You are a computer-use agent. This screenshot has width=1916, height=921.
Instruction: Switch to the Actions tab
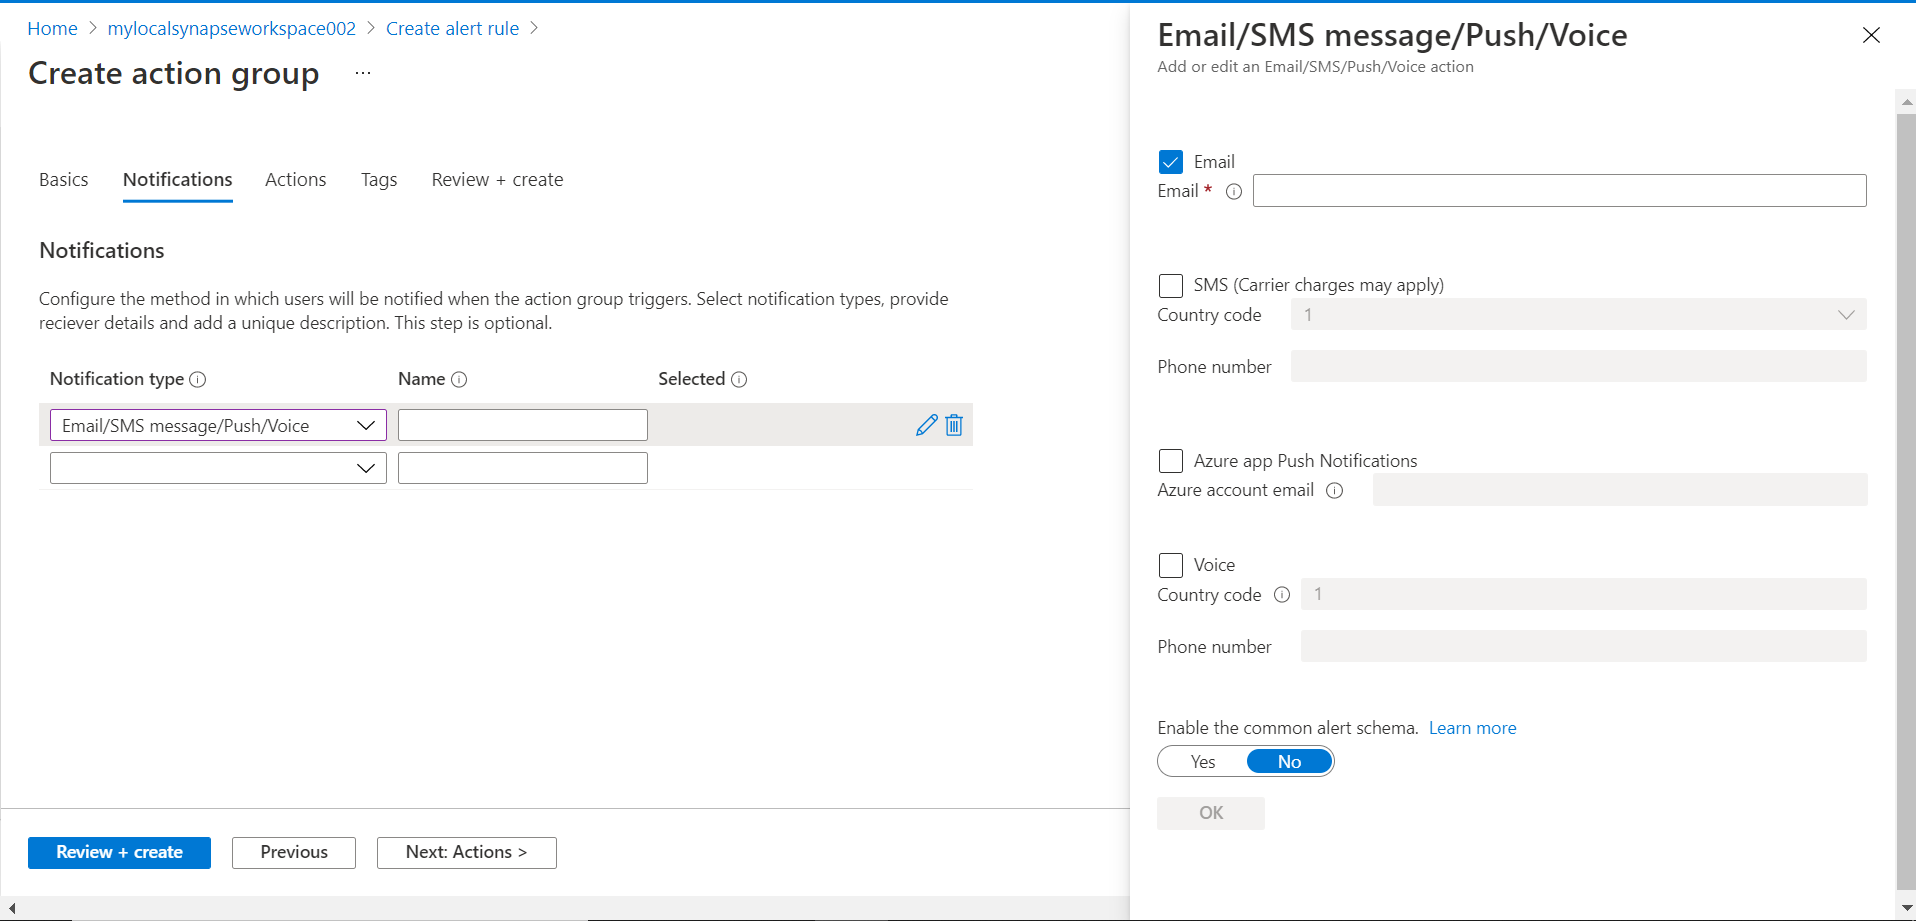[x=295, y=180]
